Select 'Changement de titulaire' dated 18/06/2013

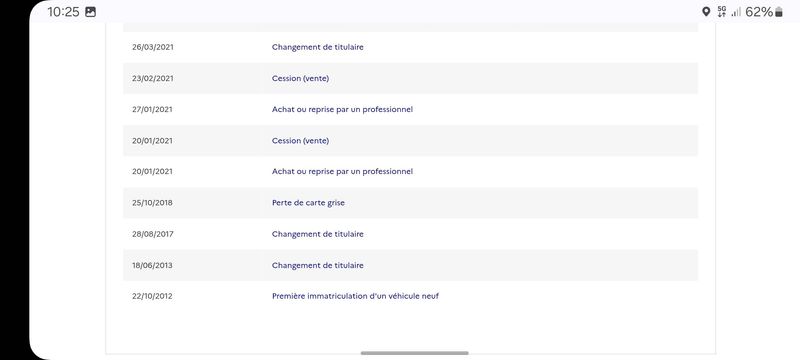pyautogui.click(x=318, y=266)
